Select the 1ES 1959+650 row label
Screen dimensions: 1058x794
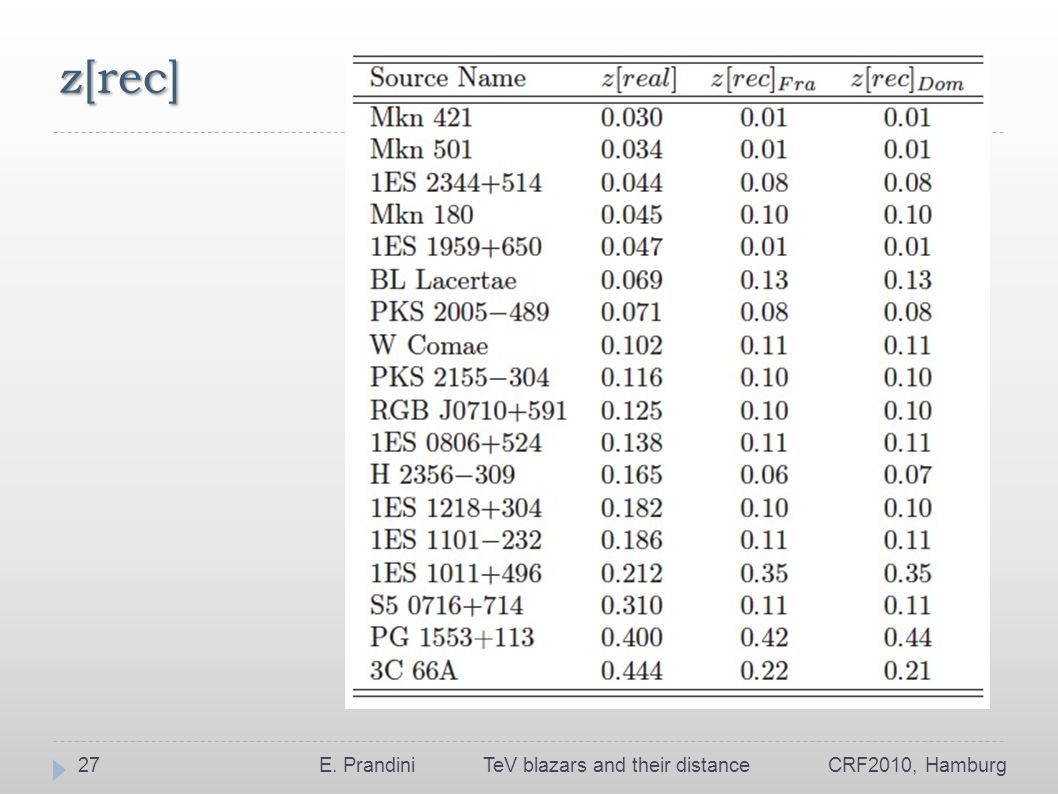click(456, 247)
